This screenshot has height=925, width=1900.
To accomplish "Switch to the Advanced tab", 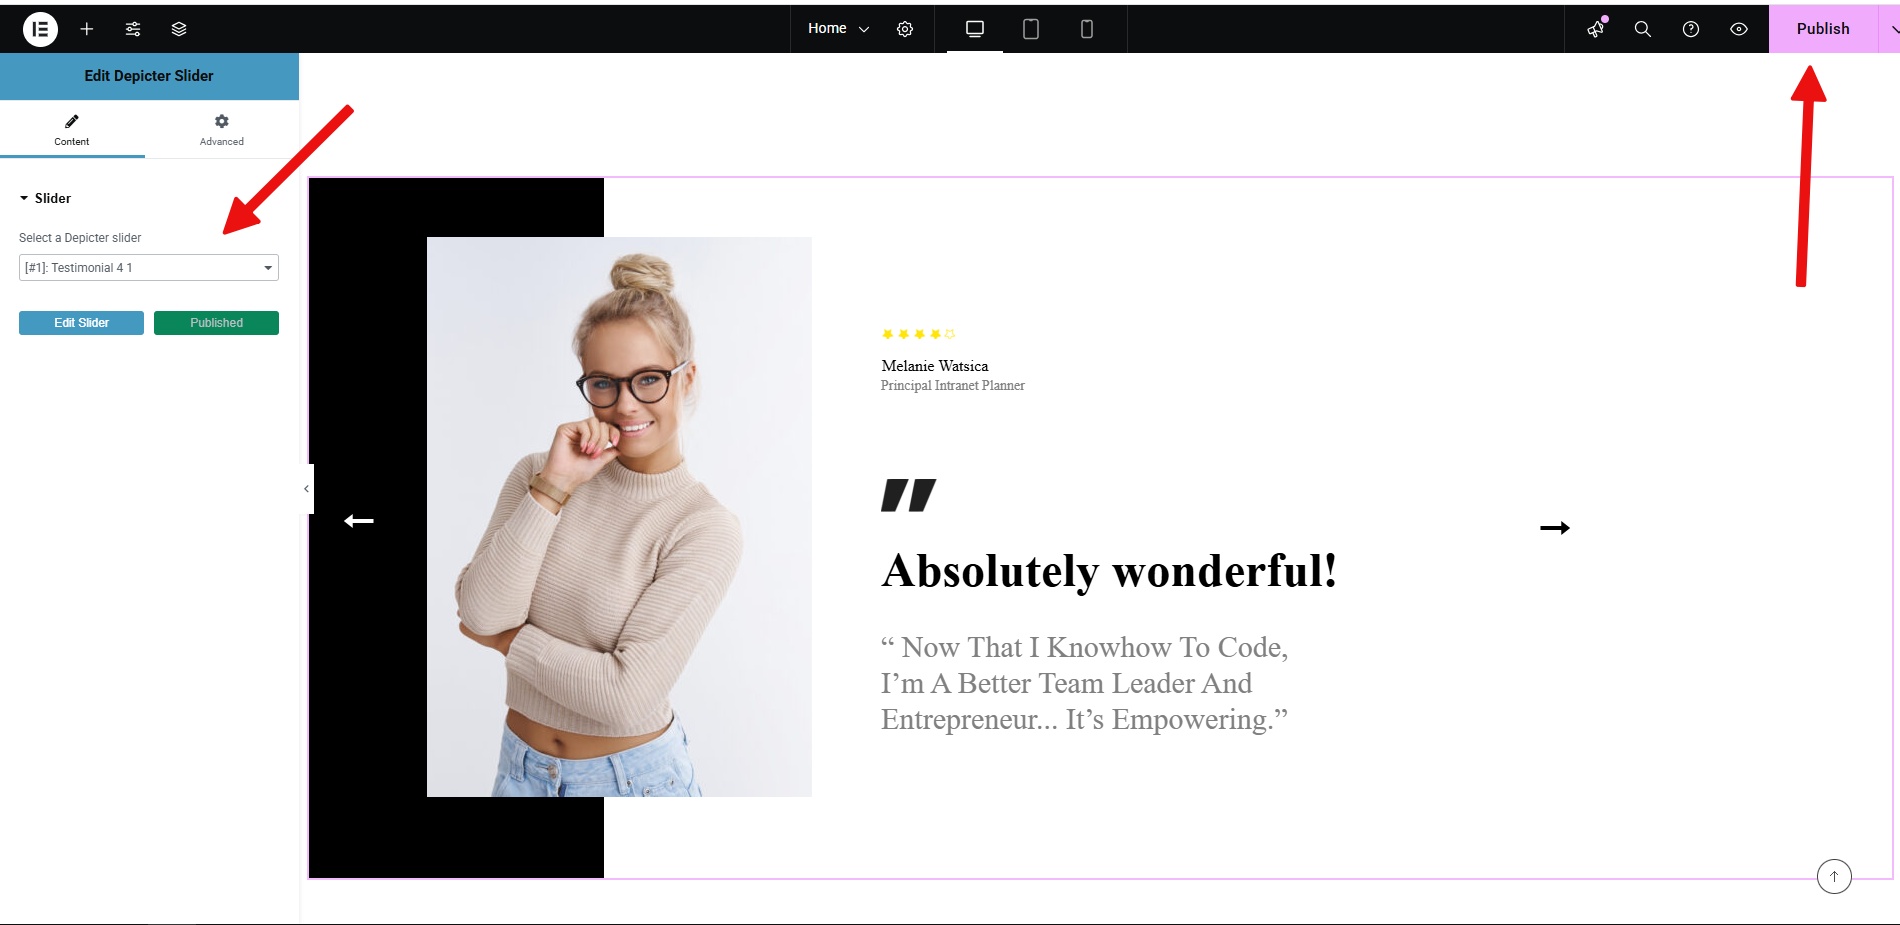I will pyautogui.click(x=222, y=130).
